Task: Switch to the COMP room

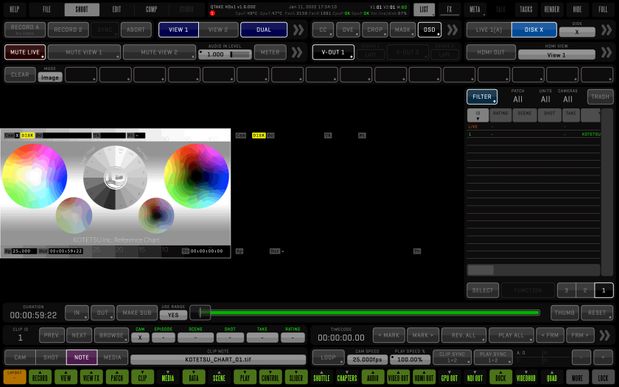Action: coord(151,9)
